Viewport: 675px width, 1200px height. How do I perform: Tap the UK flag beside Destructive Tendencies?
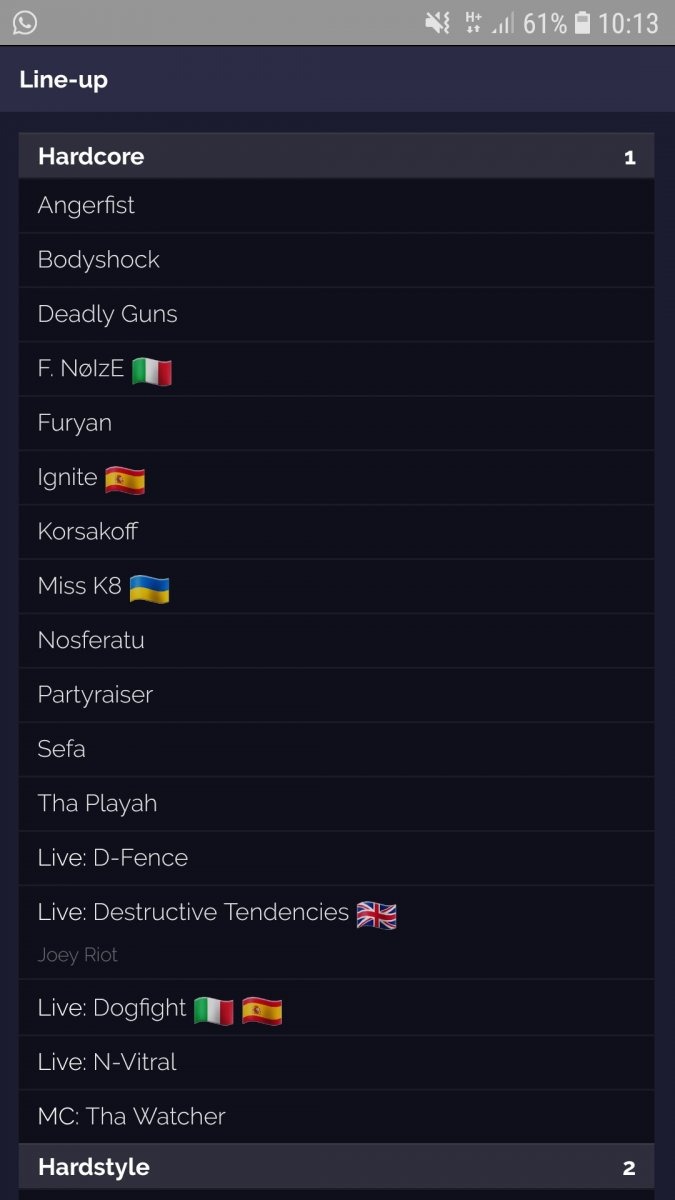coord(376,914)
